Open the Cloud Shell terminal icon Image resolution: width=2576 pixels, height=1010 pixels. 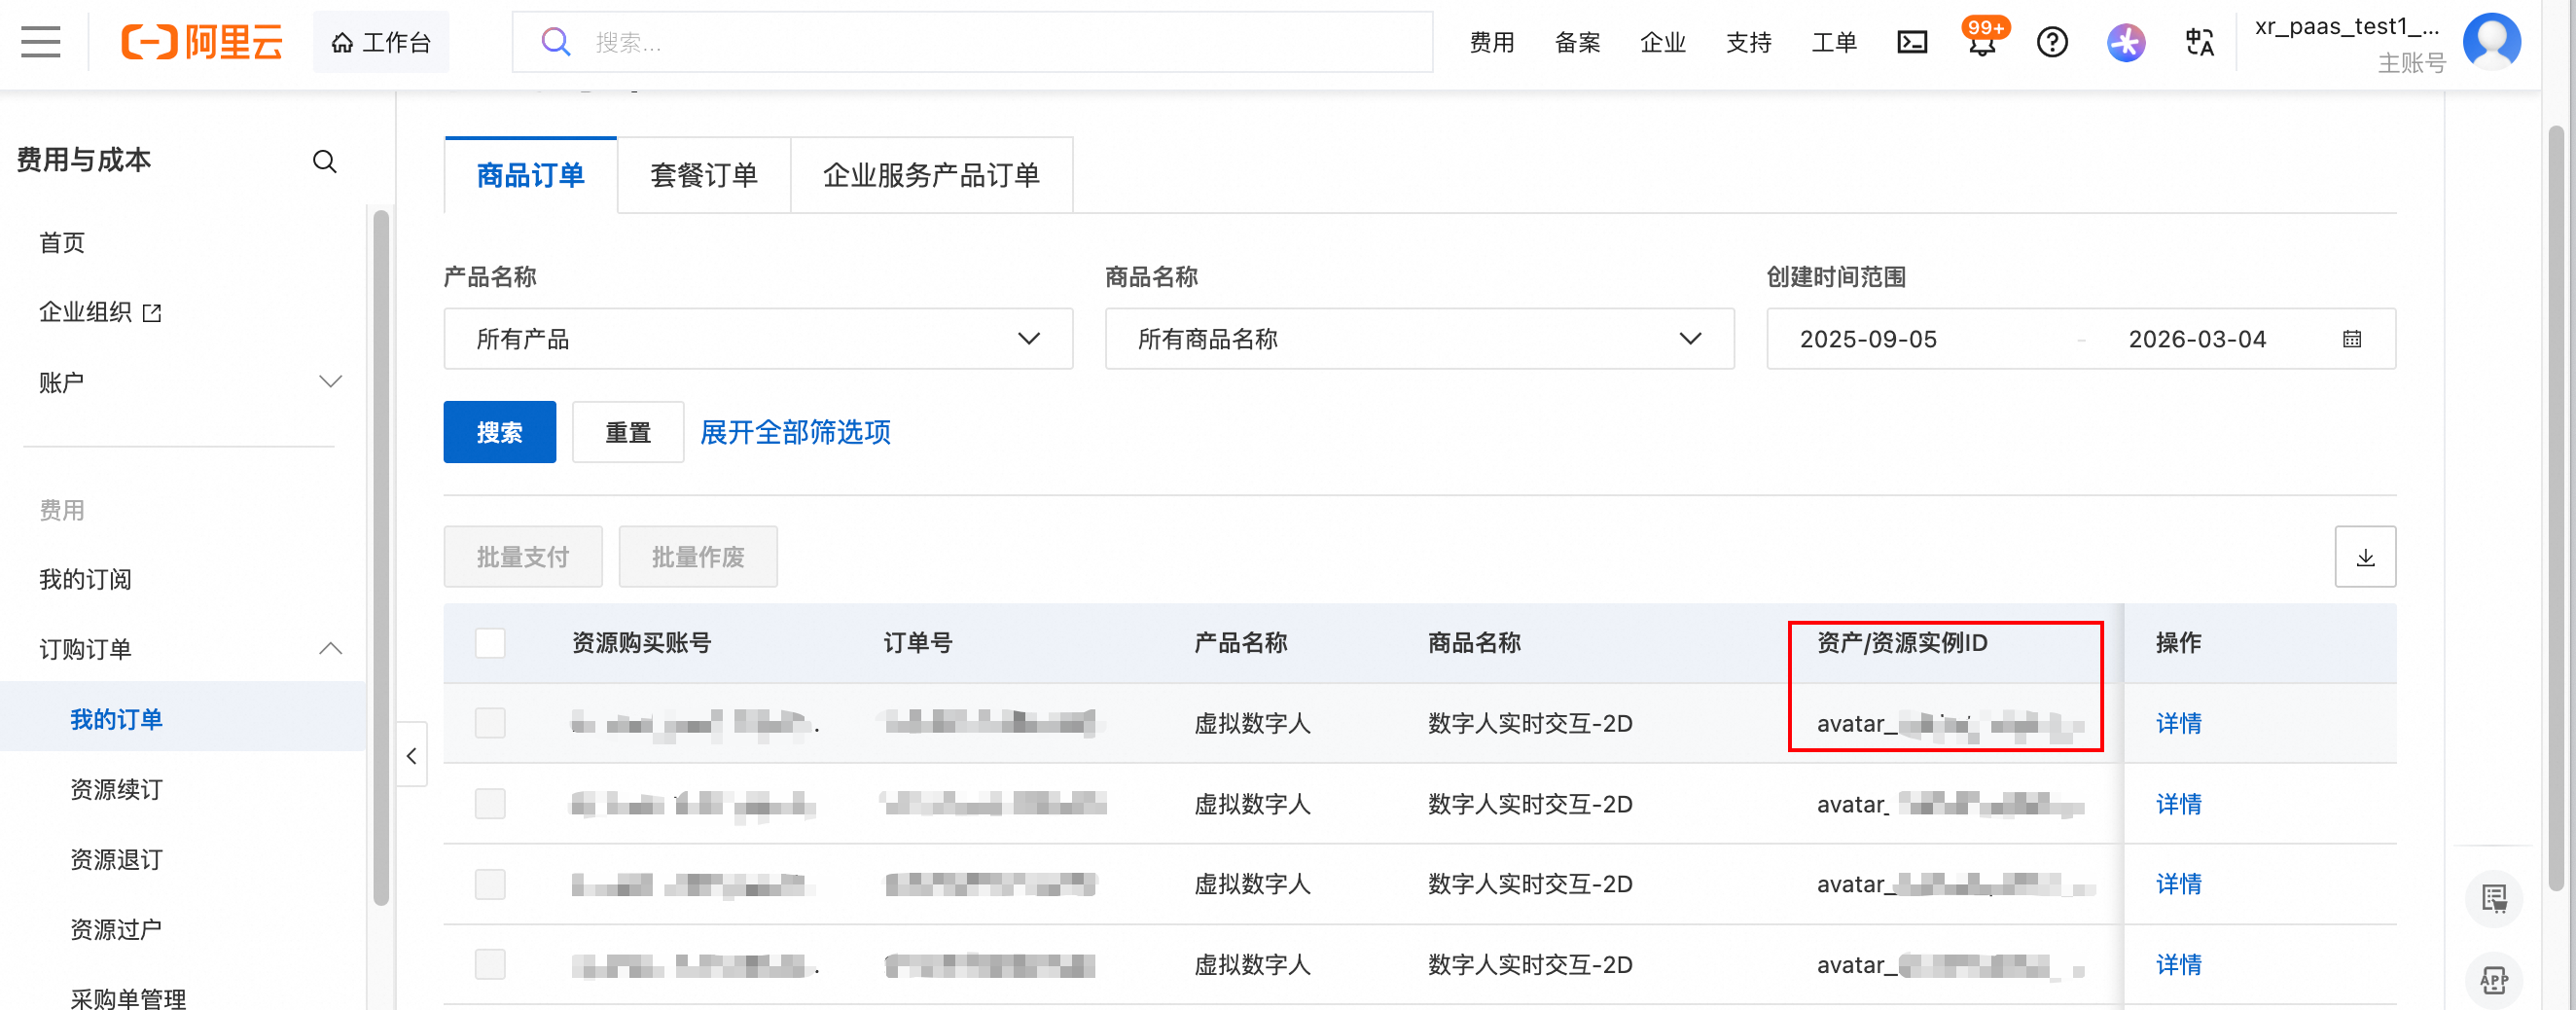click(x=1912, y=42)
